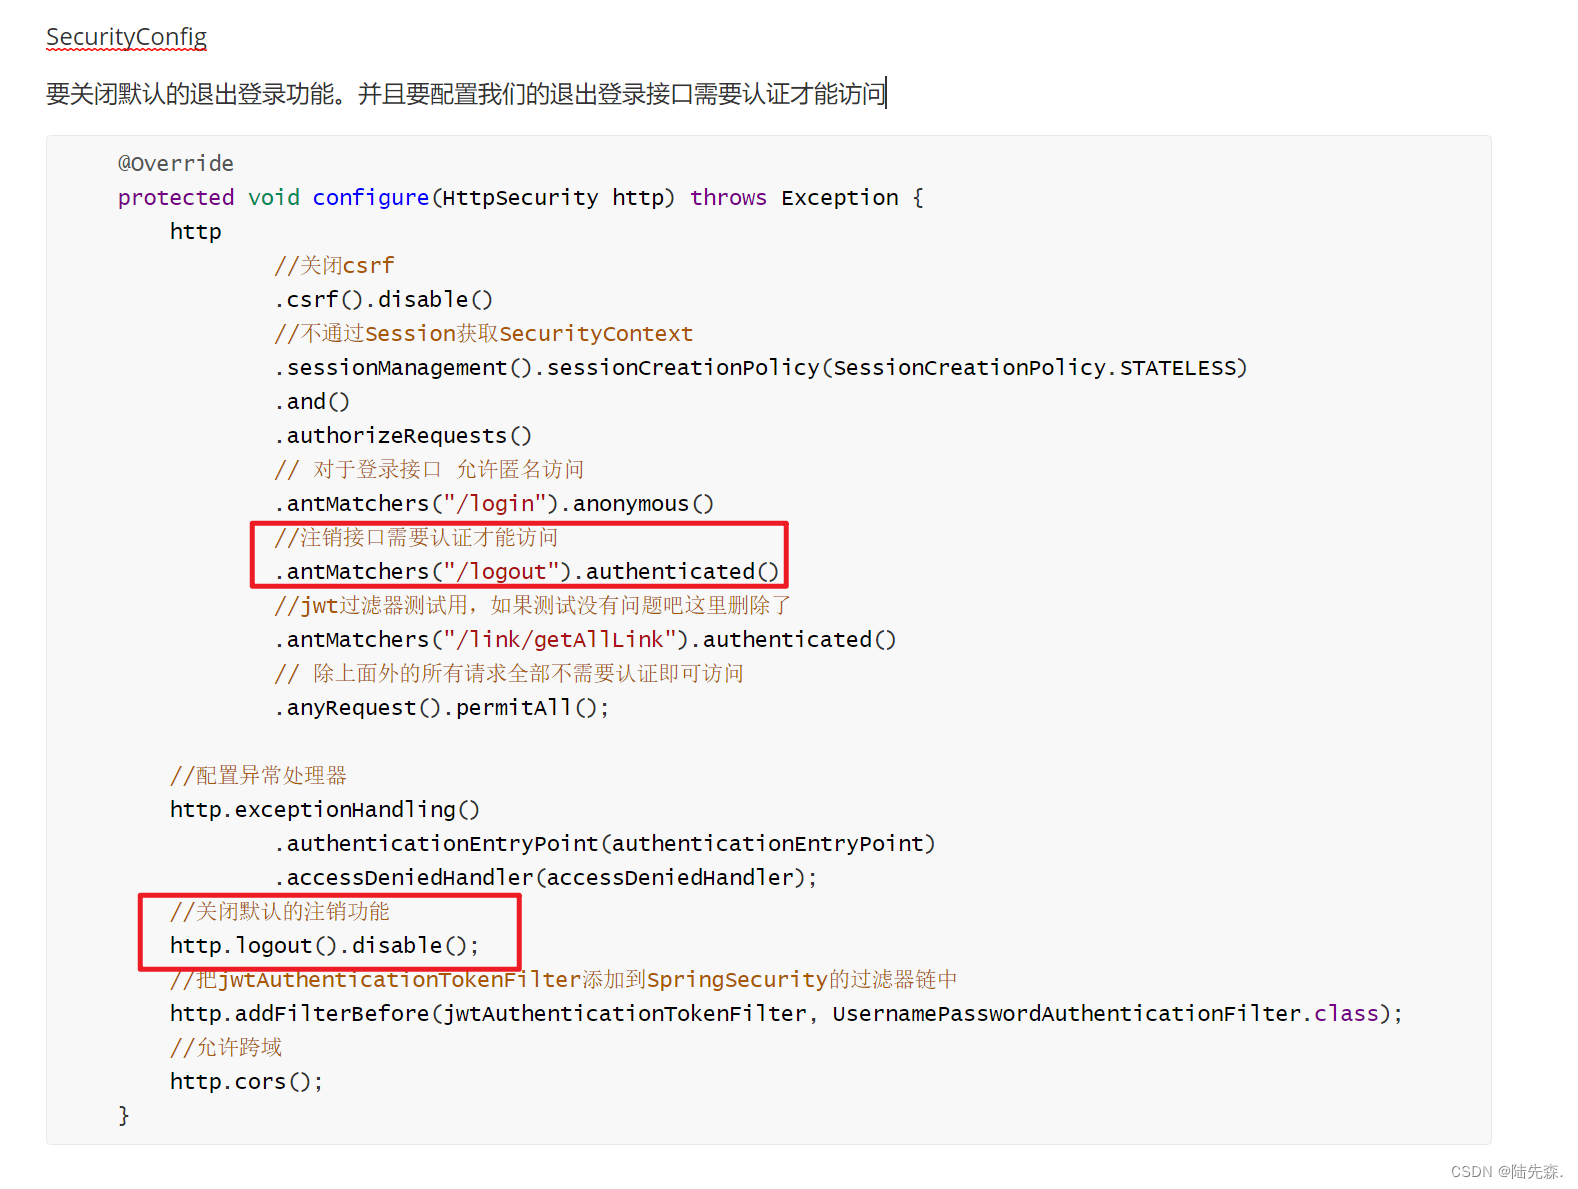Click the comment about adding jwtAuthenticationTokenFilter
The height and width of the screenshot is (1189, 1578).
pyautogui.click(x=564, y=980)
